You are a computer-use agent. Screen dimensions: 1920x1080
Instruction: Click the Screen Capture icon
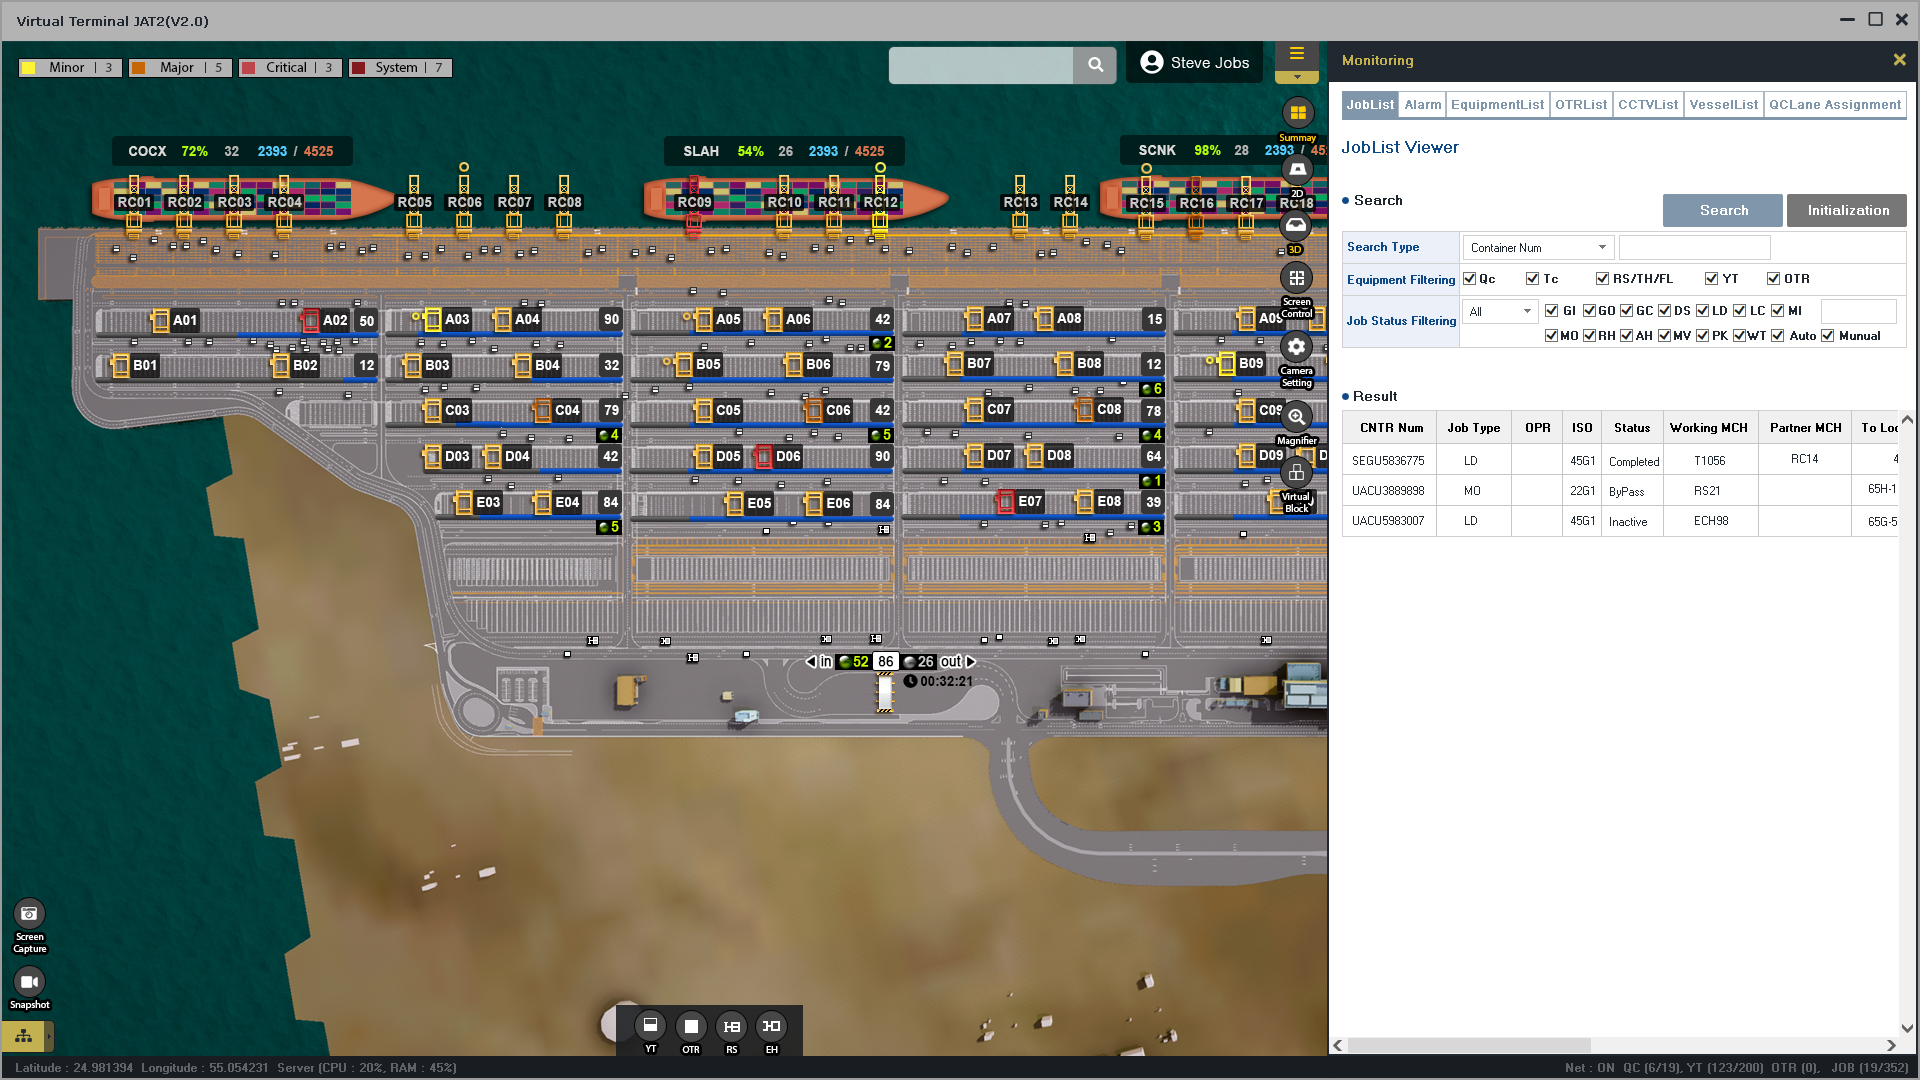29,914
